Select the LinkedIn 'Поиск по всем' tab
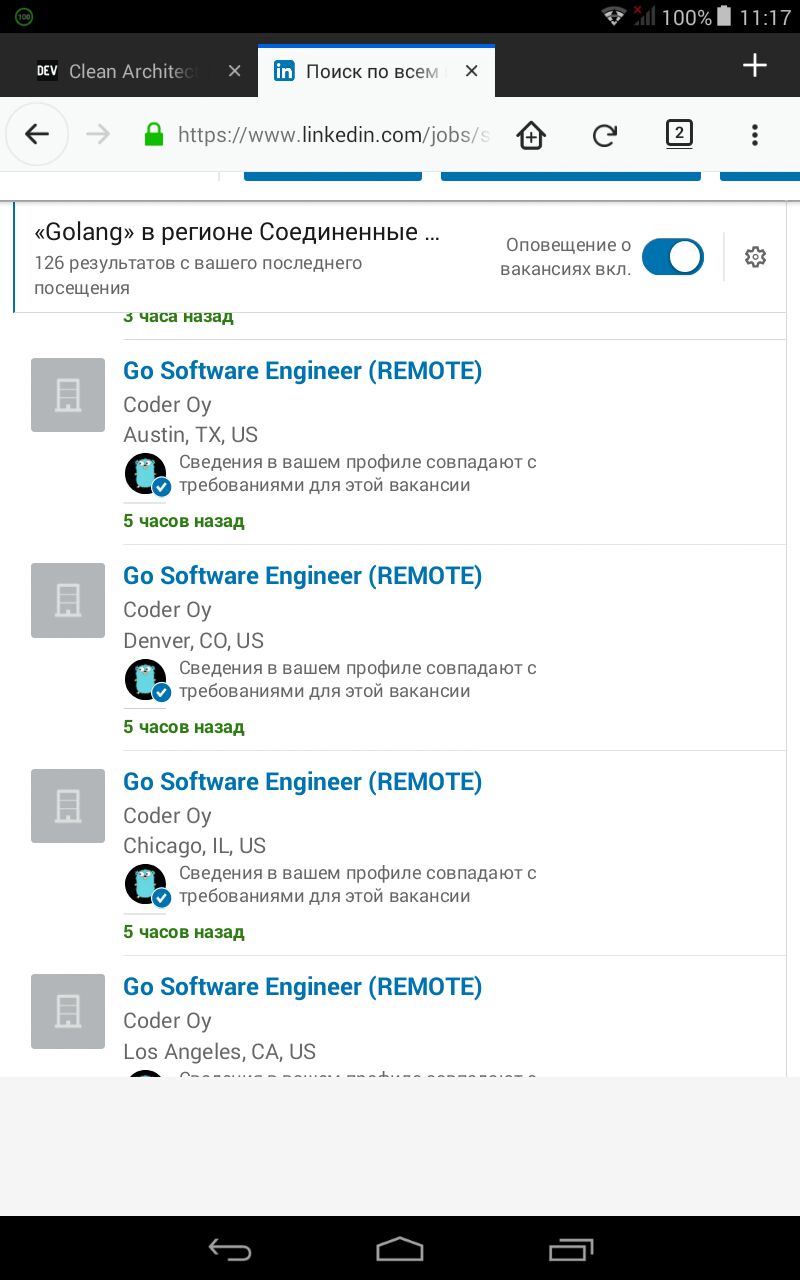The width and height of the screenshot is (800, 1280). 376,71
